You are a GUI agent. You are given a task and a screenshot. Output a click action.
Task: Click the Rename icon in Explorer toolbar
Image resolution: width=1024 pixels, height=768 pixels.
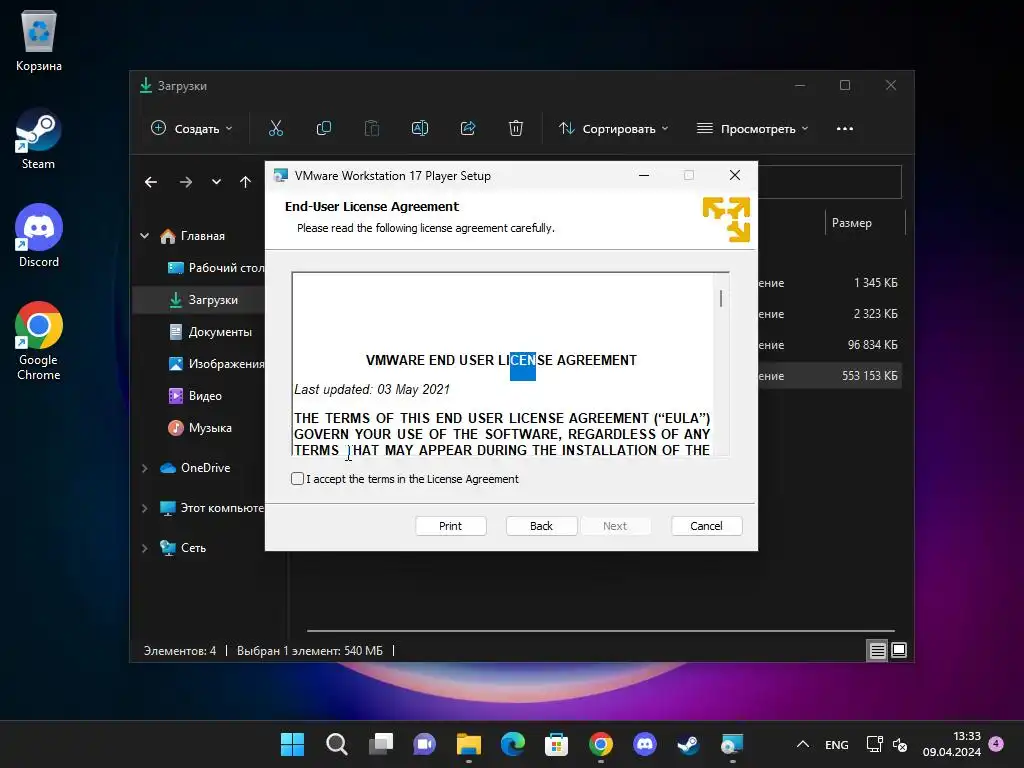click(x=420, y=129)
